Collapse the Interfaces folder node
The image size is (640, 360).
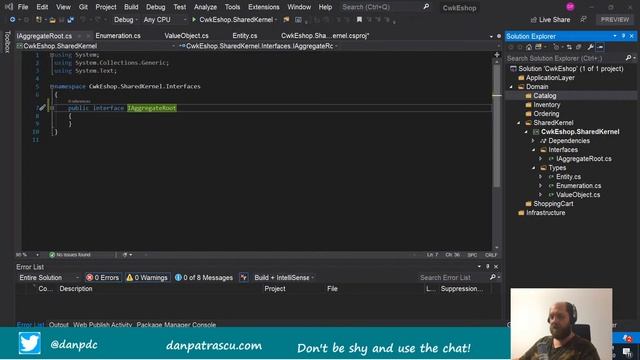click(533, 150)
